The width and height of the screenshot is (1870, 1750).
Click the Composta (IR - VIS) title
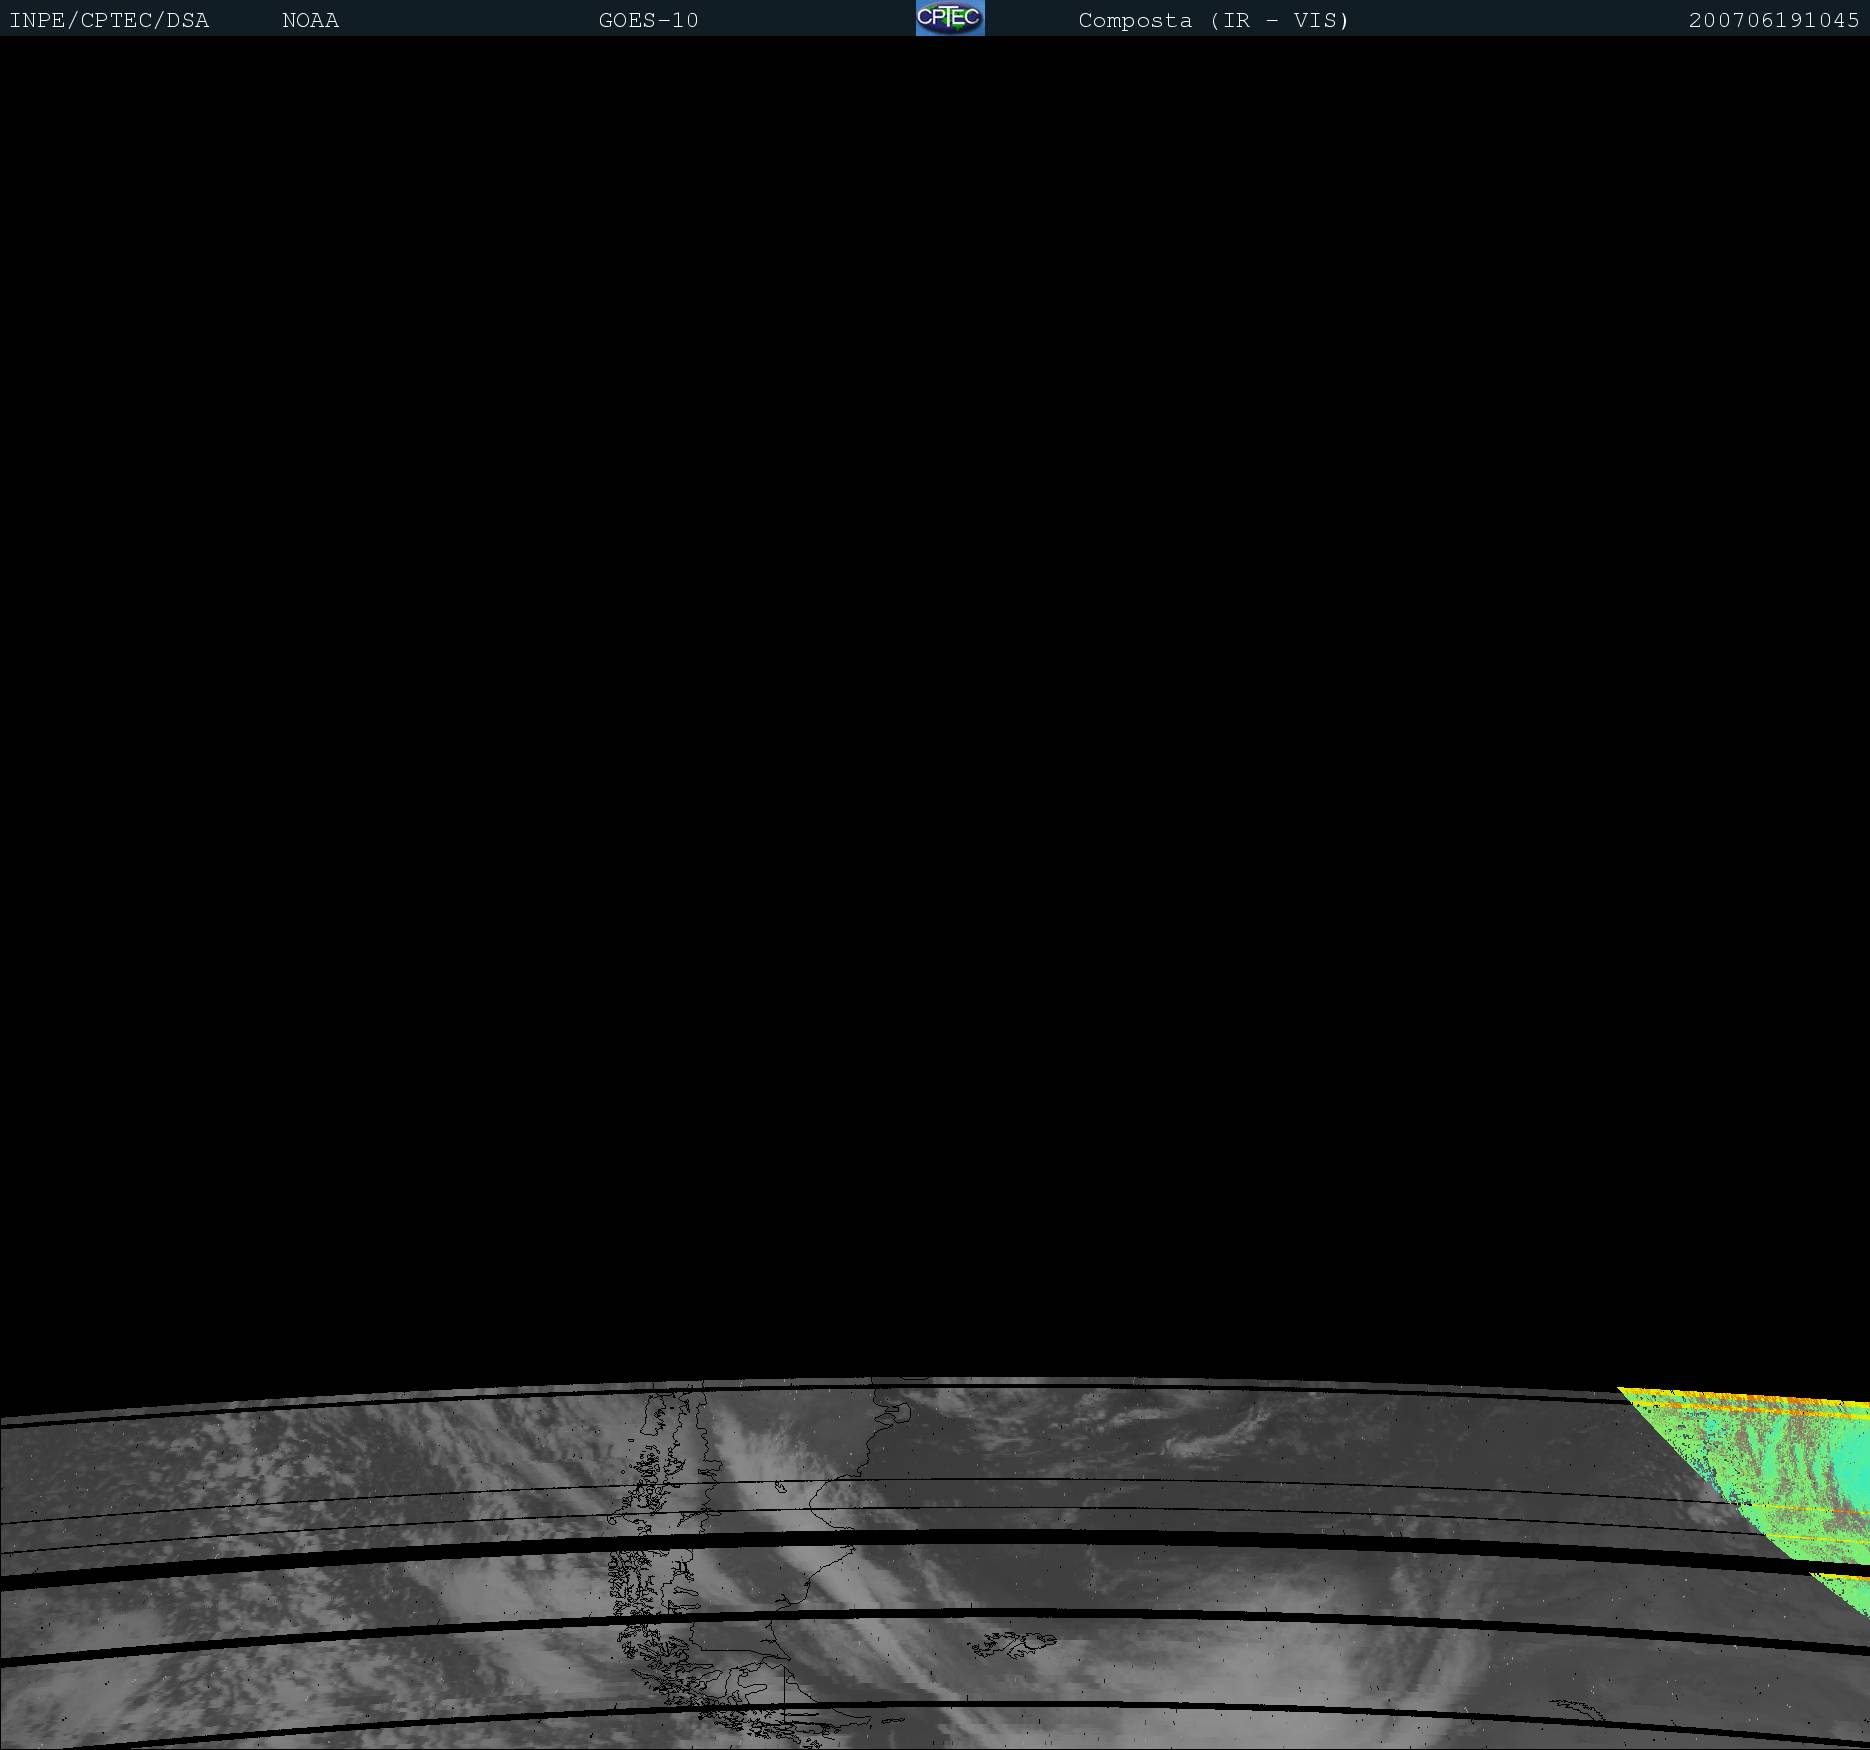[x=1213, y=20]
